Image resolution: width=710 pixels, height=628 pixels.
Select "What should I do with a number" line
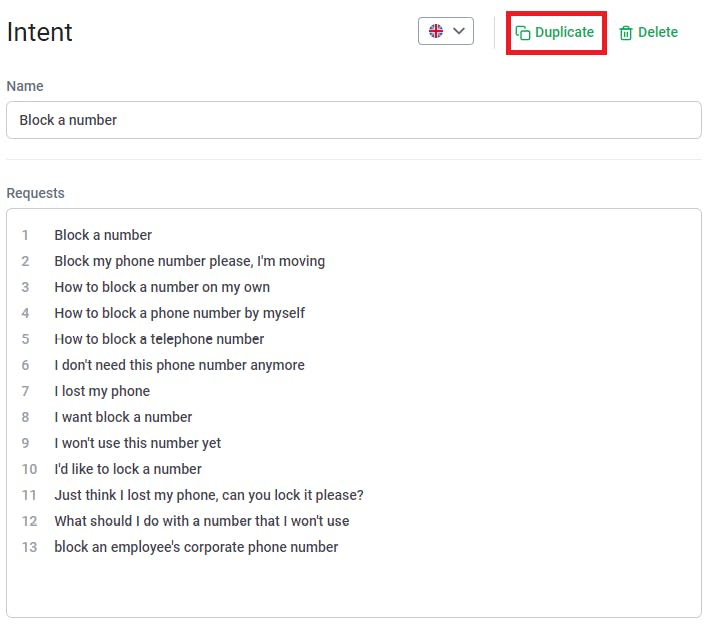[x=202, y=521]
